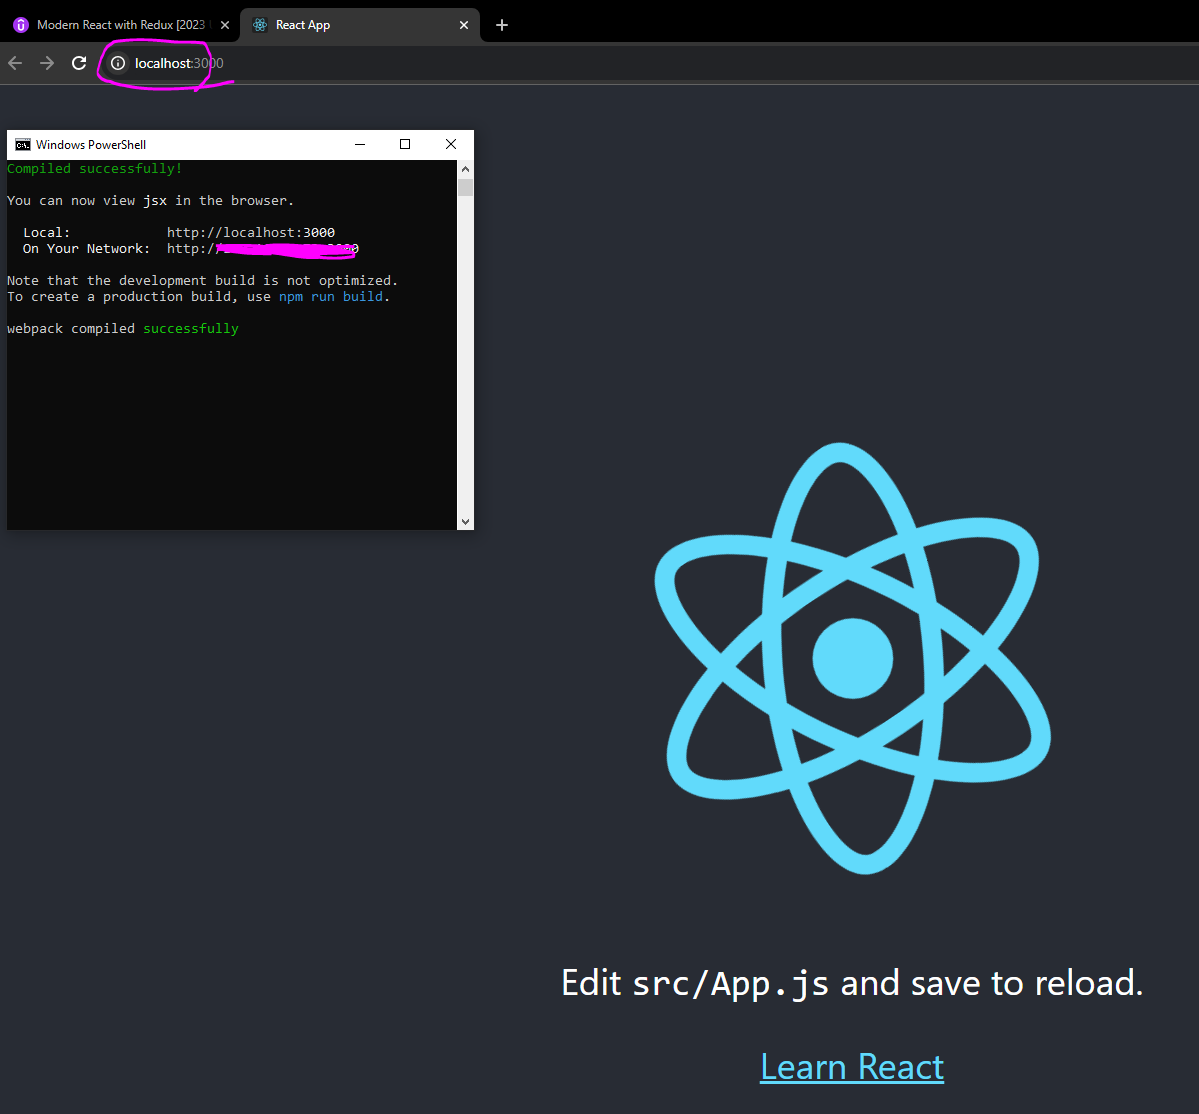The height and width of the screenshot is (1114, 1199).
Task: Click PowerShell scrollbar up arrow
Action: point(465,169)
